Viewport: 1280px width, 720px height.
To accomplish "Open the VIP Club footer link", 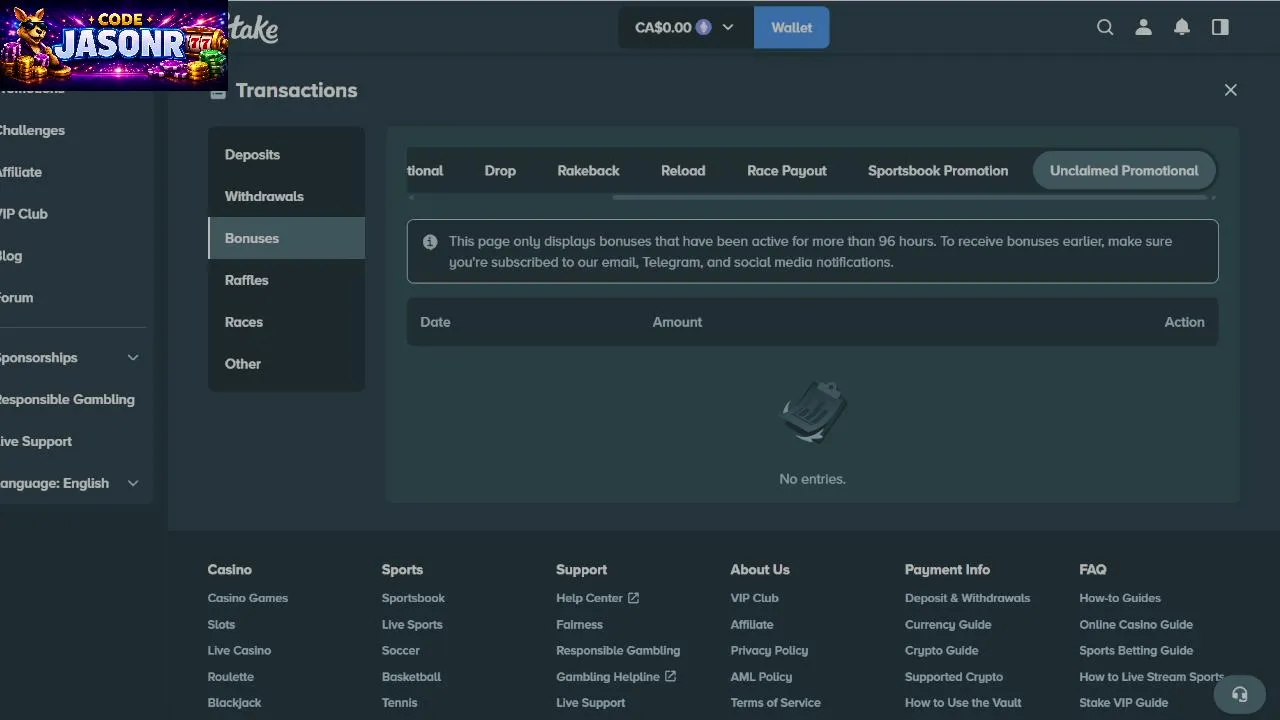I will point(754,598).
